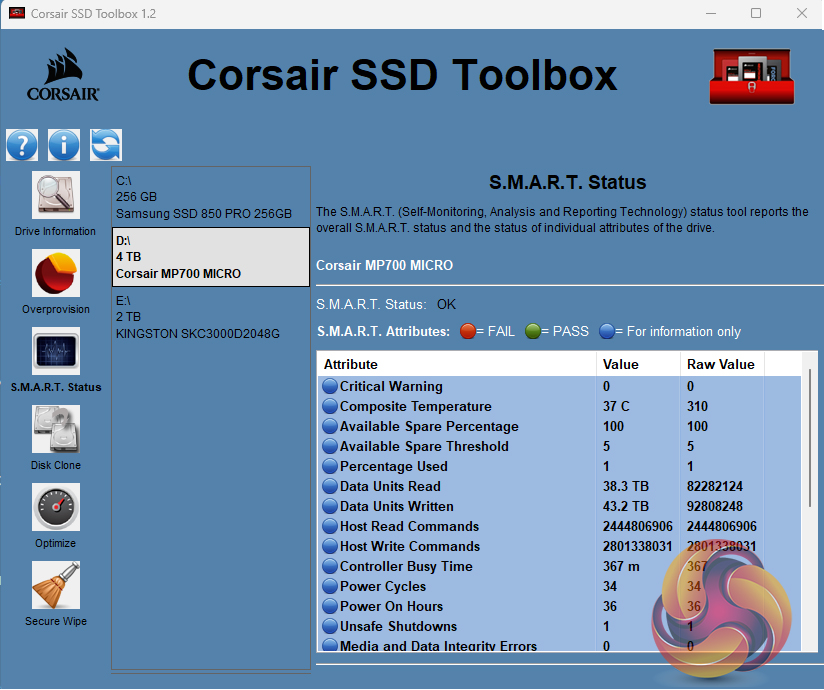This screenshot has height=690, width=824.
Task: Select the Composite Temperature attribute row
Action: click(x=415, y=407)
